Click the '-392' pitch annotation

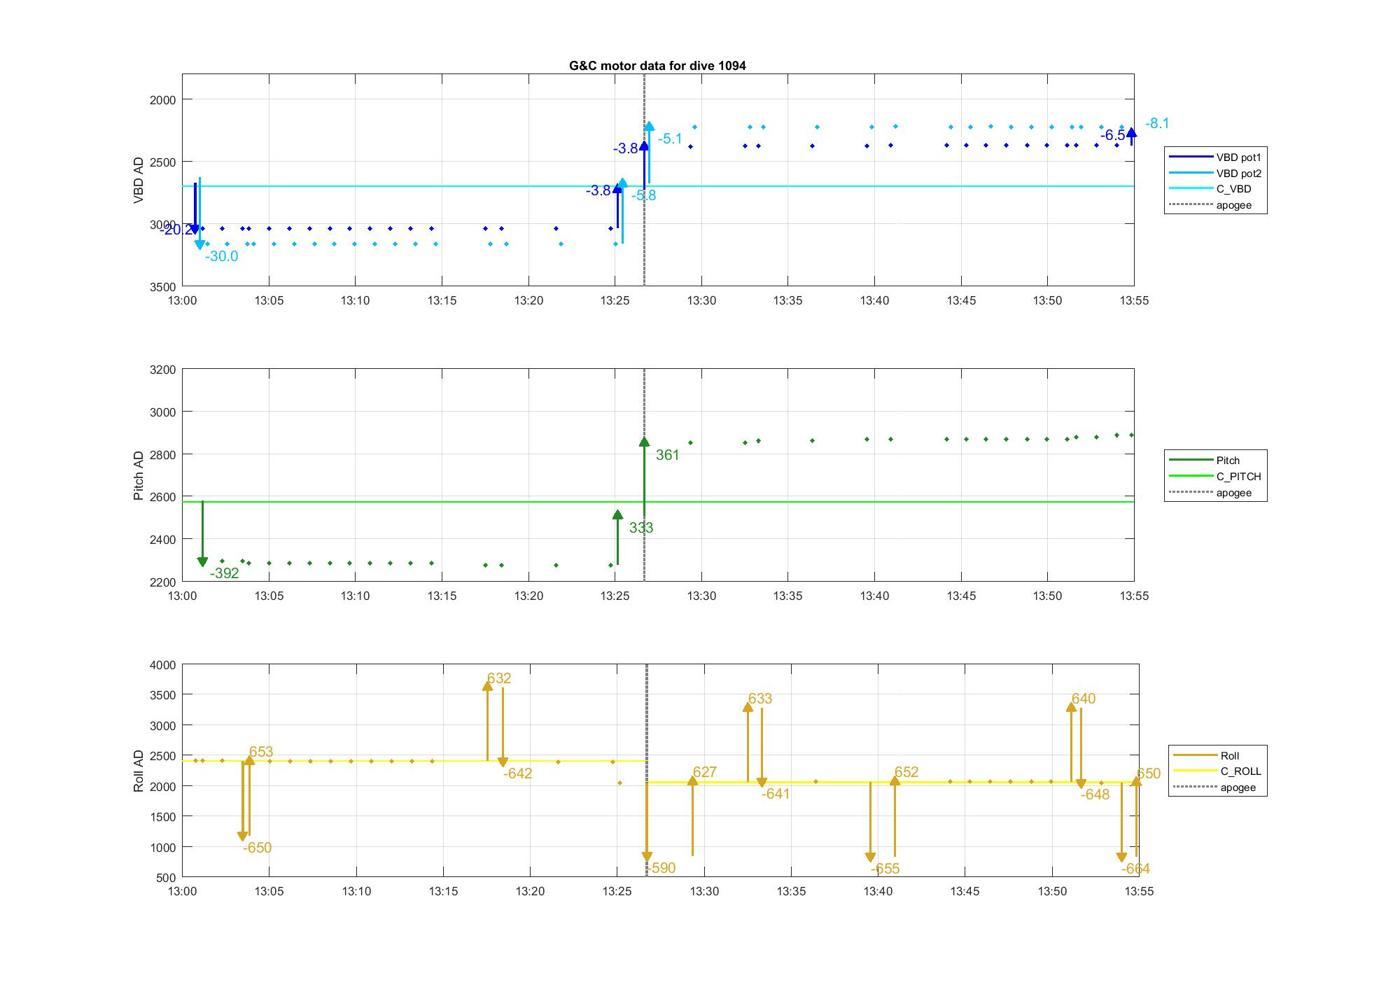pyautogui.click(x=225, y=573)
